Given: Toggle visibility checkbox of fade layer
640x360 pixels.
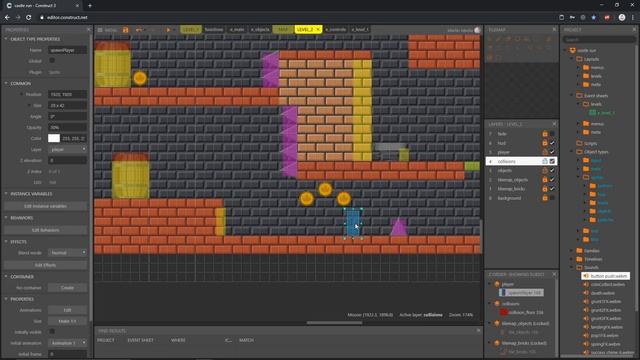Looking at the screenshot, I should click(x=552, y=134).
